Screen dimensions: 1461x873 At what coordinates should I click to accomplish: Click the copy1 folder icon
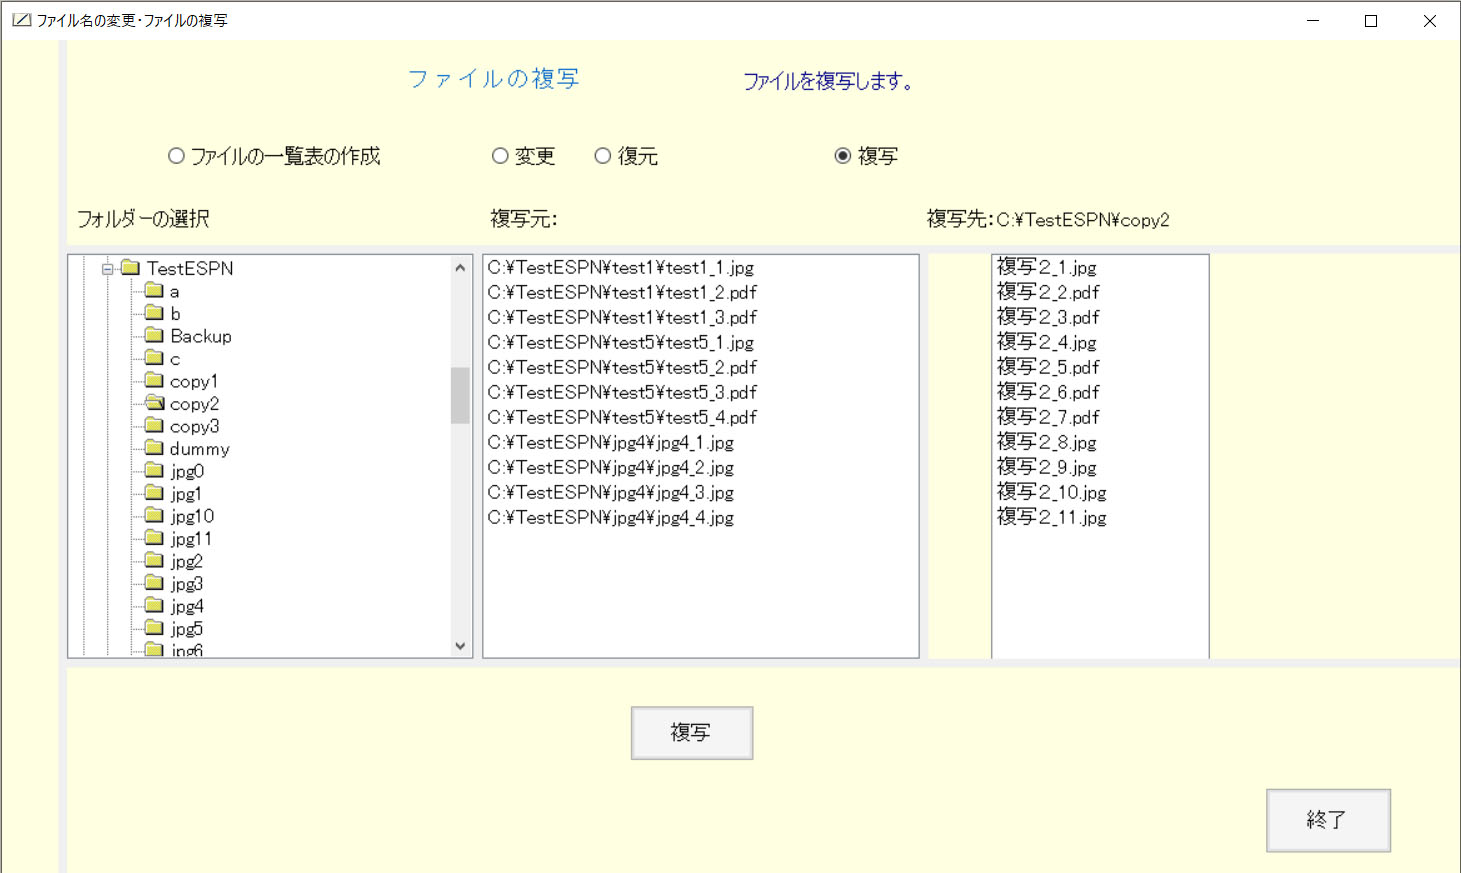(x=154, y=381)
